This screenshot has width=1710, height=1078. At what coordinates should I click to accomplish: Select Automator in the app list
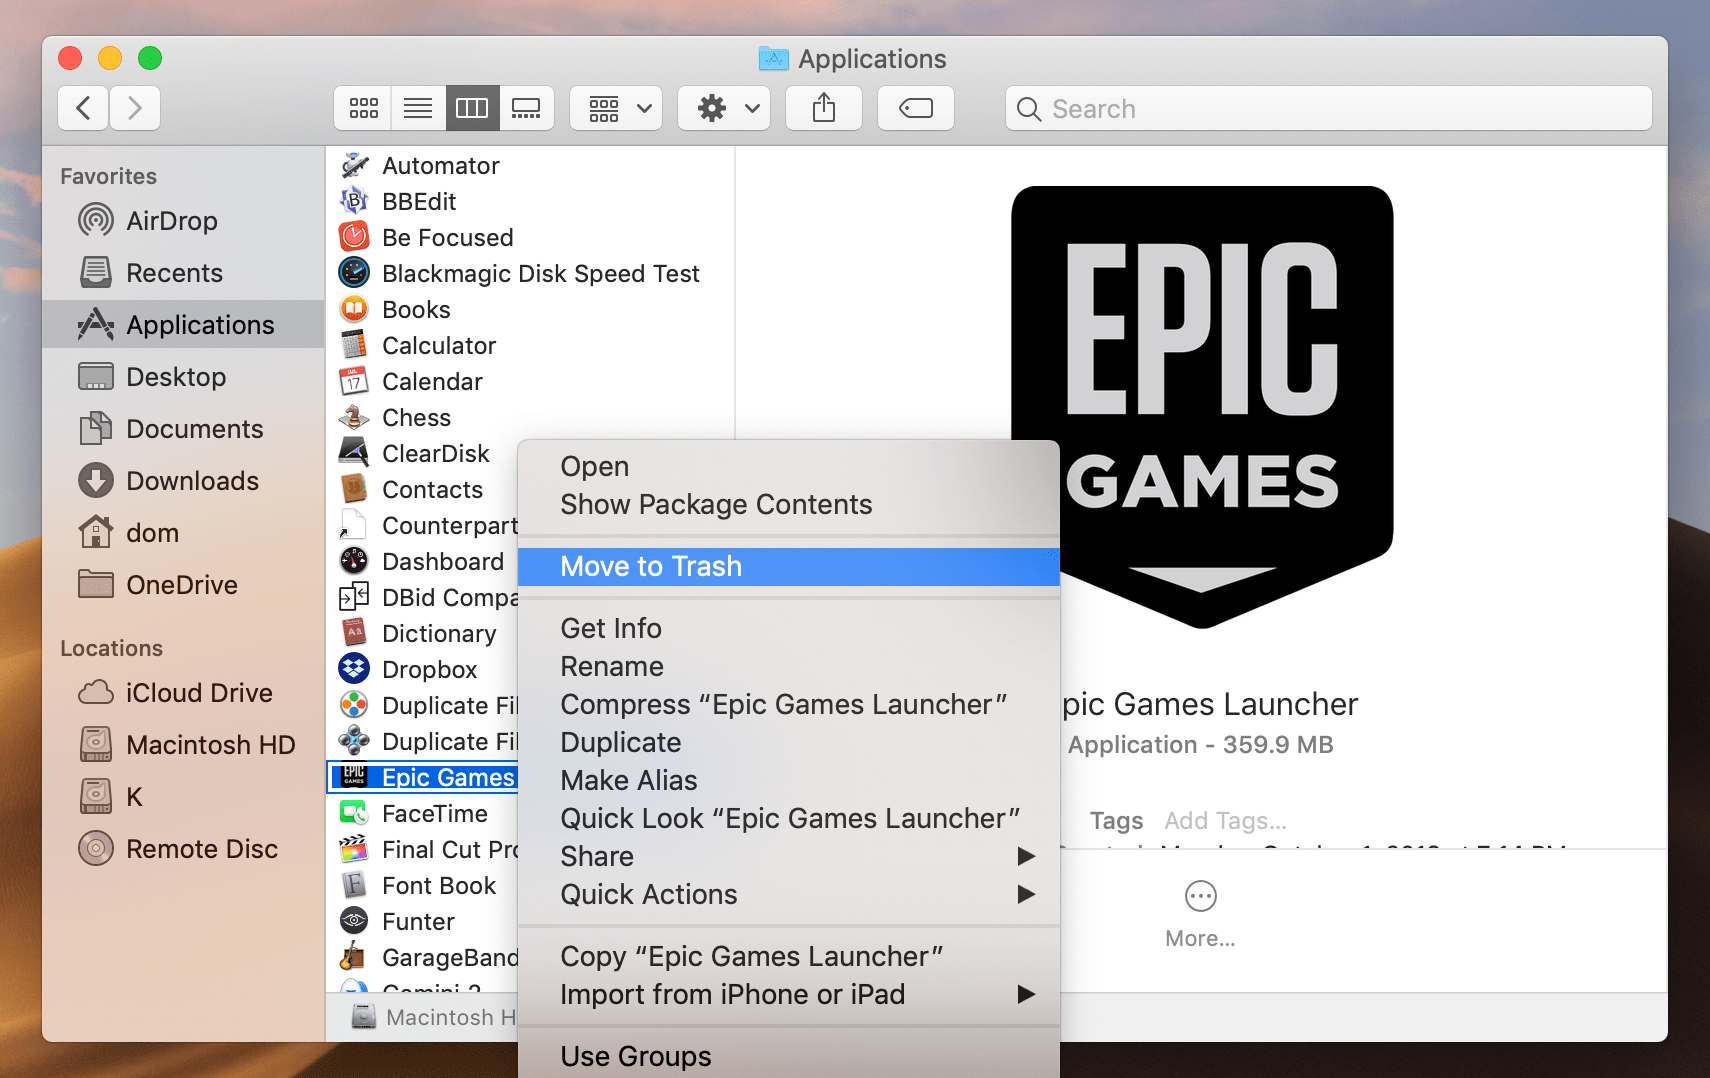530,166
